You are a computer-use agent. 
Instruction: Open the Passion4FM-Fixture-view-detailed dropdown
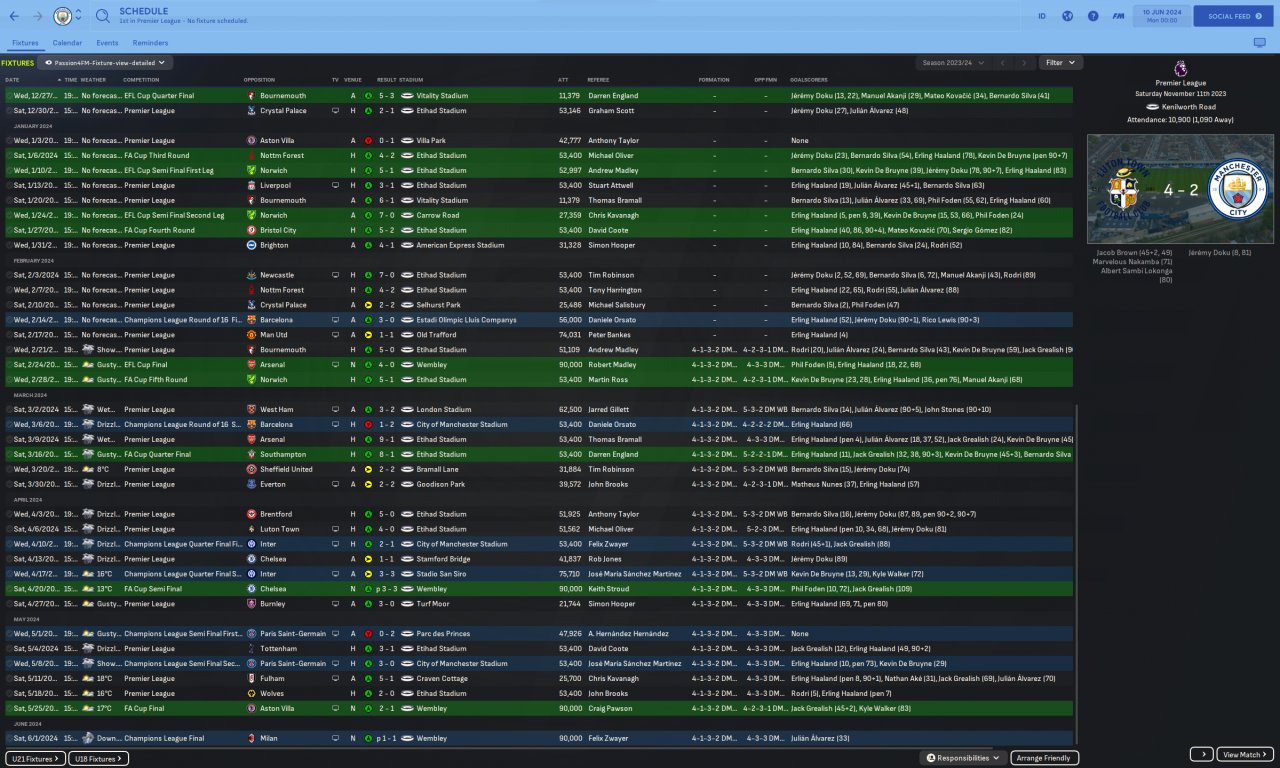[x=105, y=62]
